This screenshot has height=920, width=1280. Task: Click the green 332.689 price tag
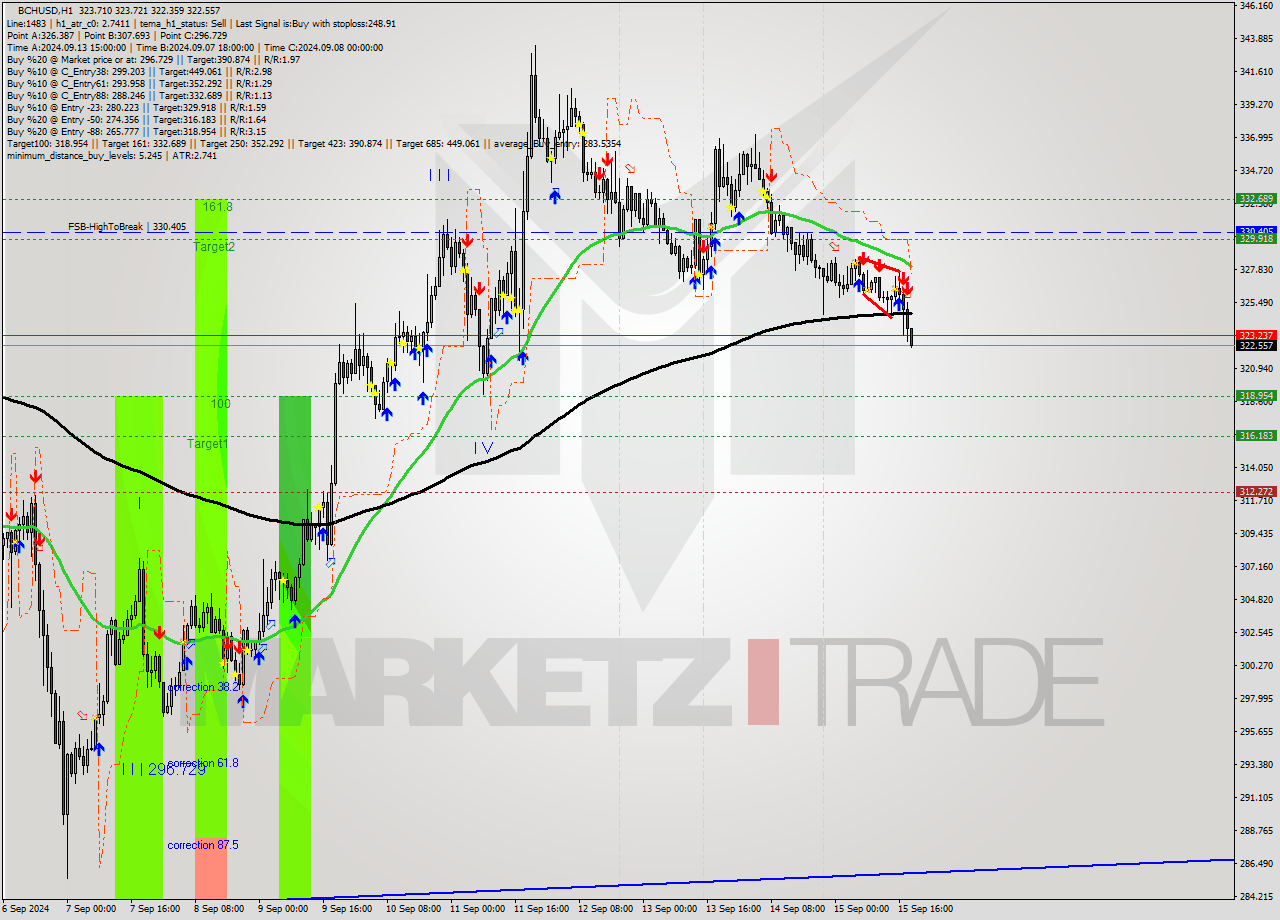pos(1256,199)
